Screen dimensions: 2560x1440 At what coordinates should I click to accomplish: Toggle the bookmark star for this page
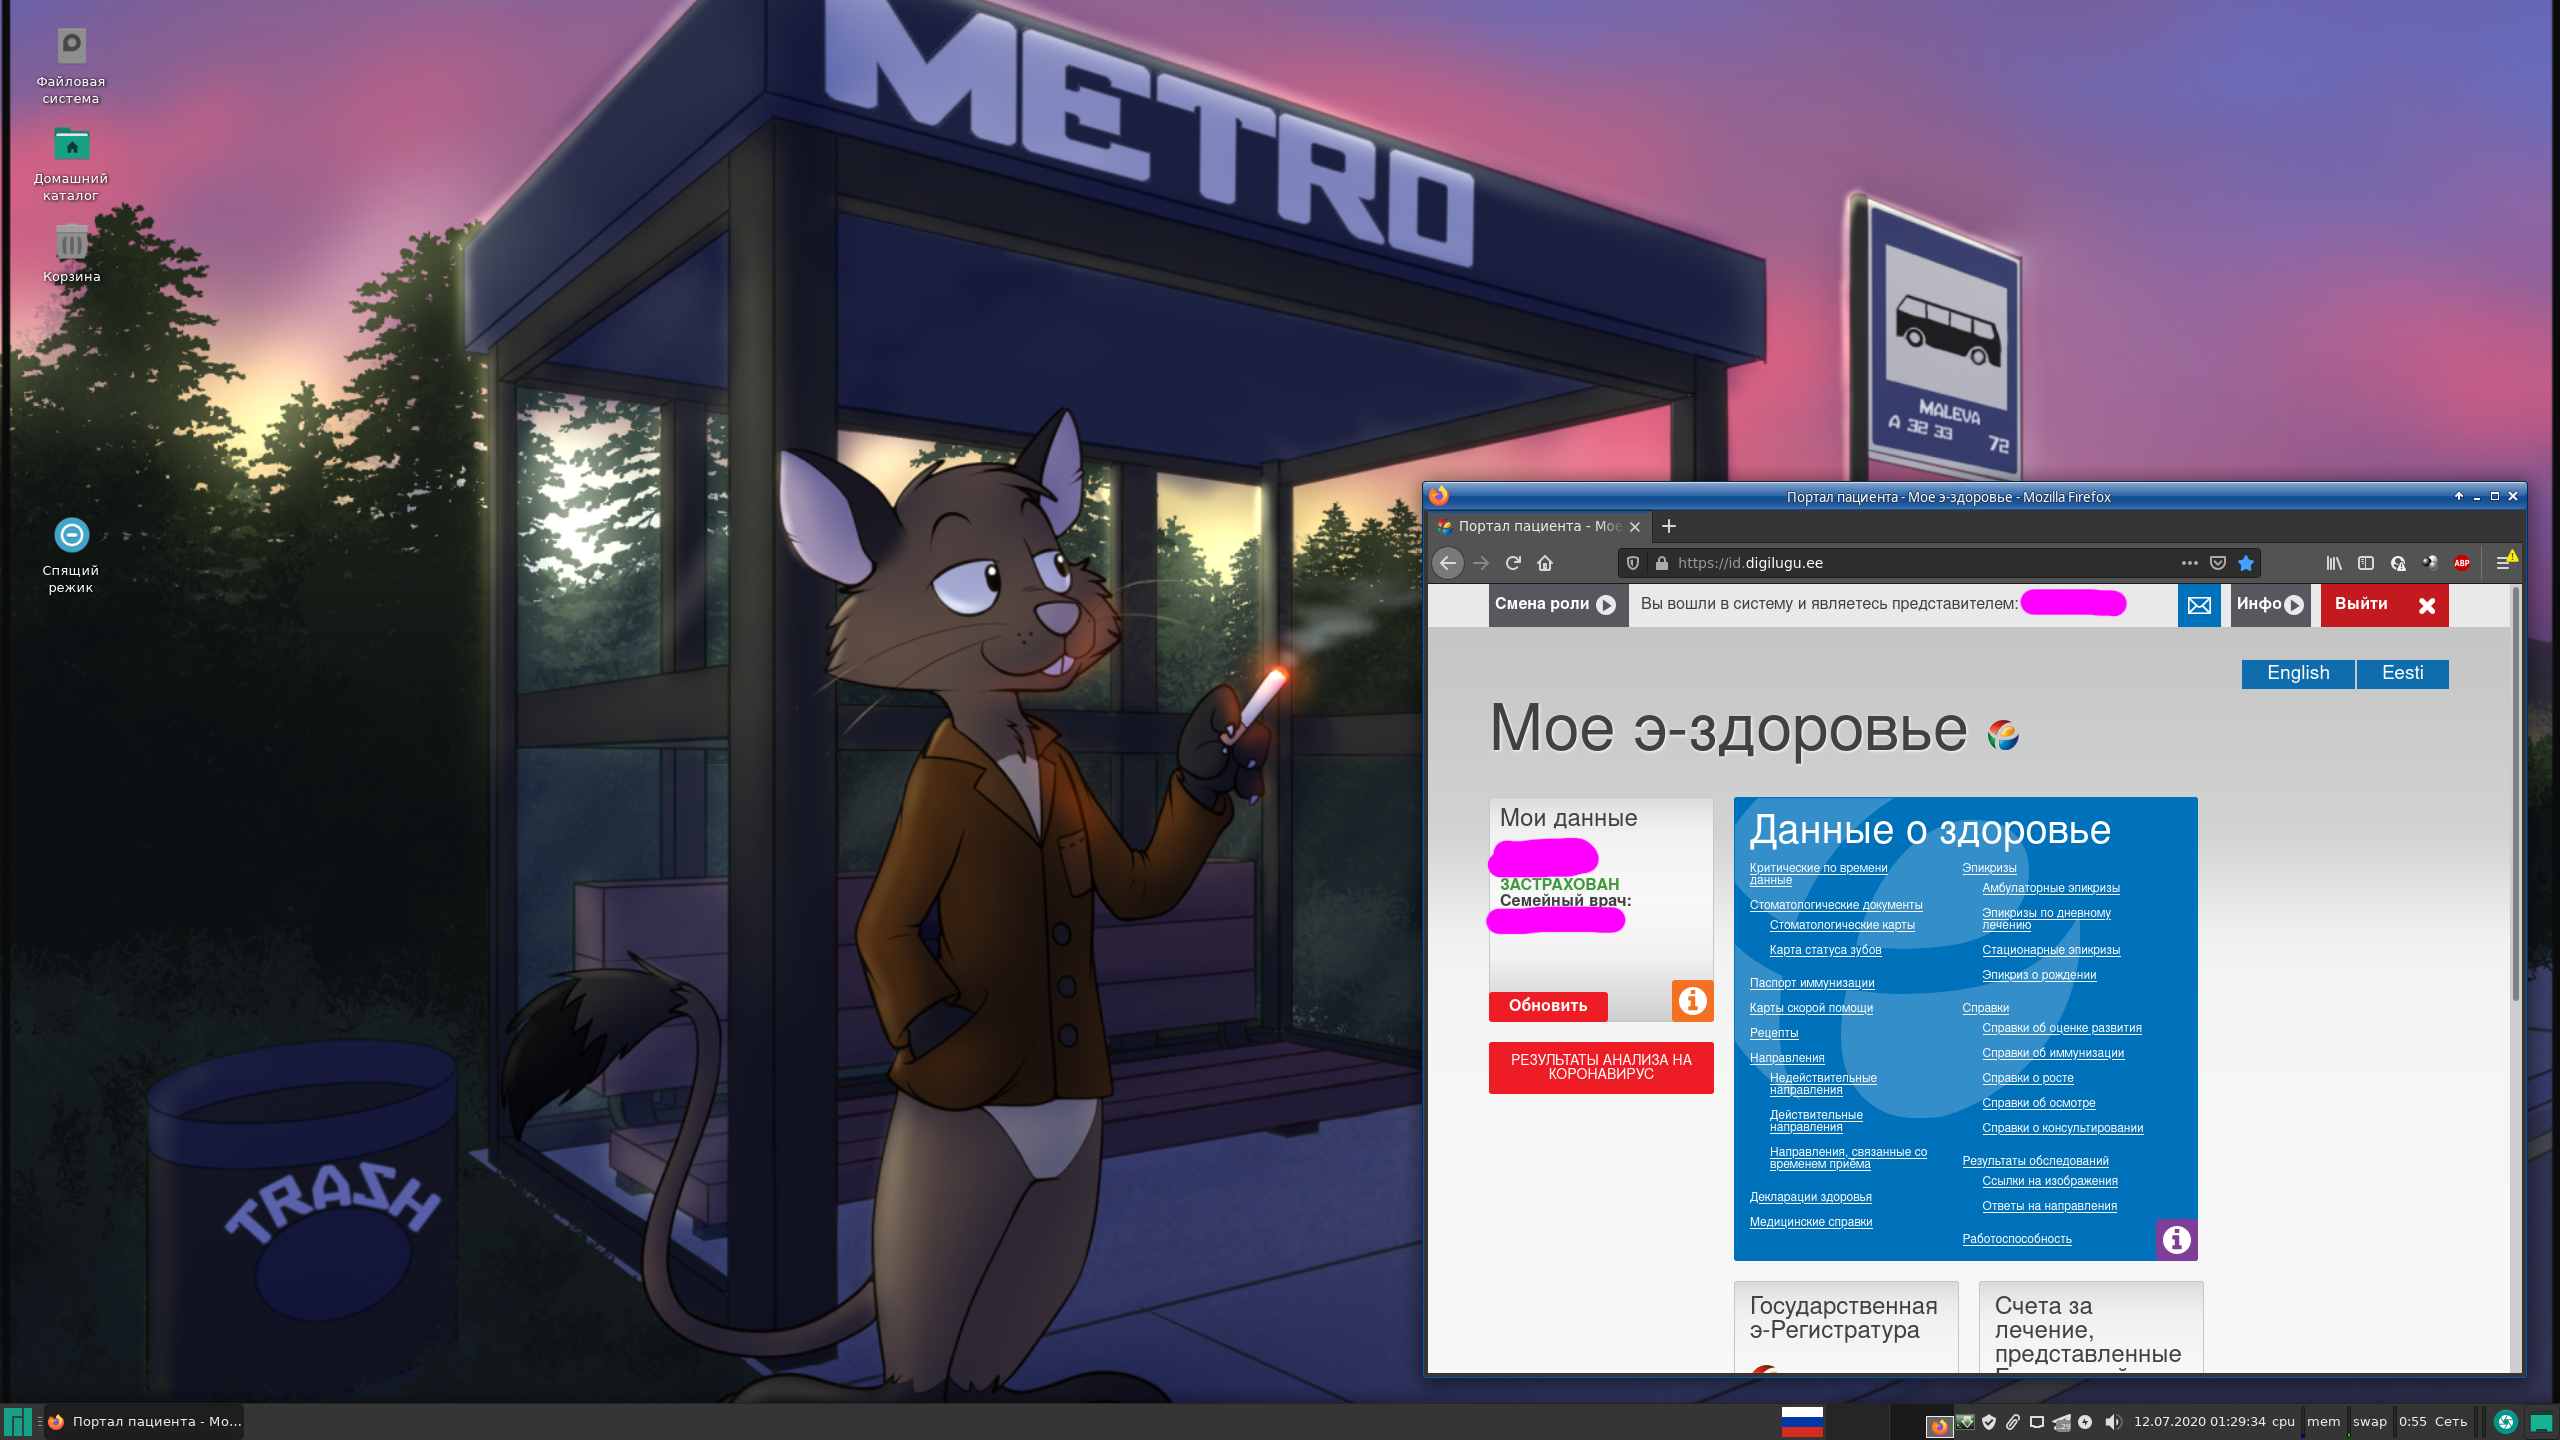2246,563
